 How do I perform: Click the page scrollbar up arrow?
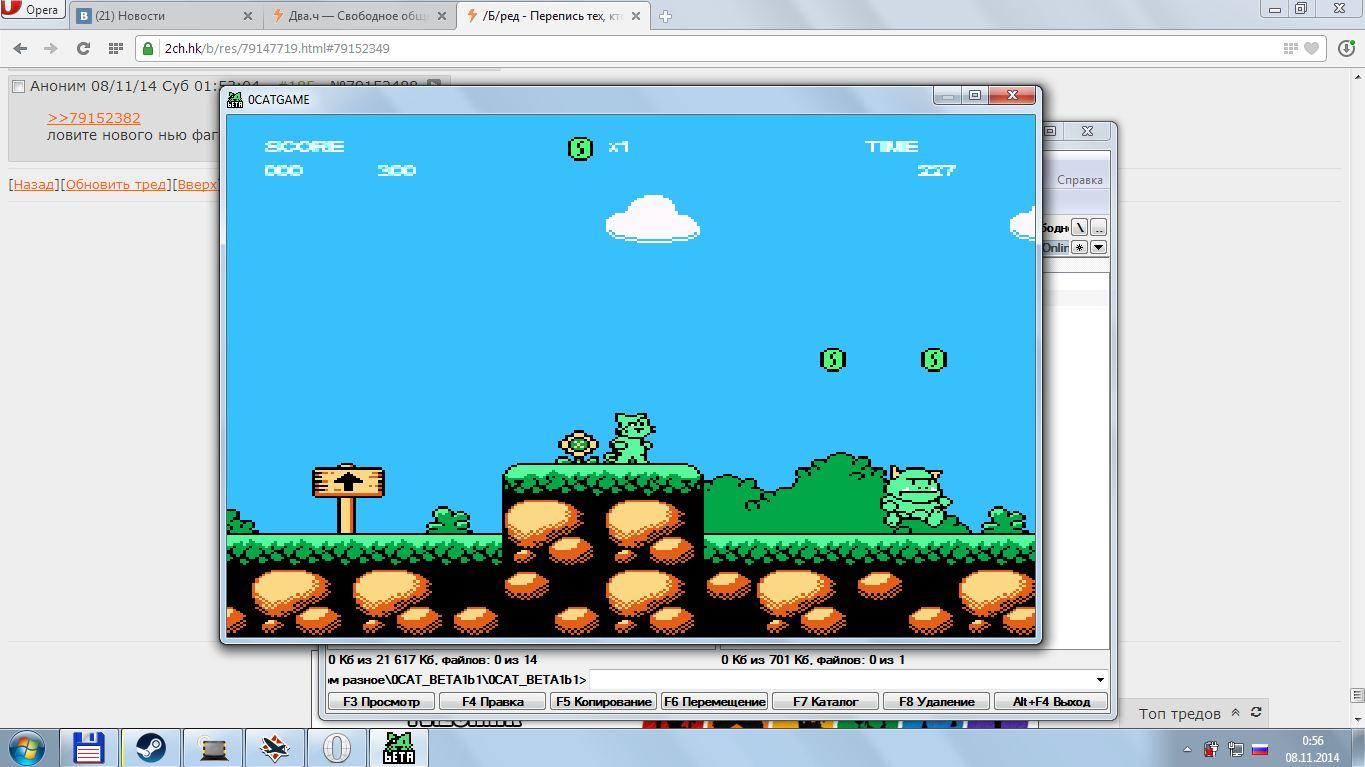[x=1357, y=77]
